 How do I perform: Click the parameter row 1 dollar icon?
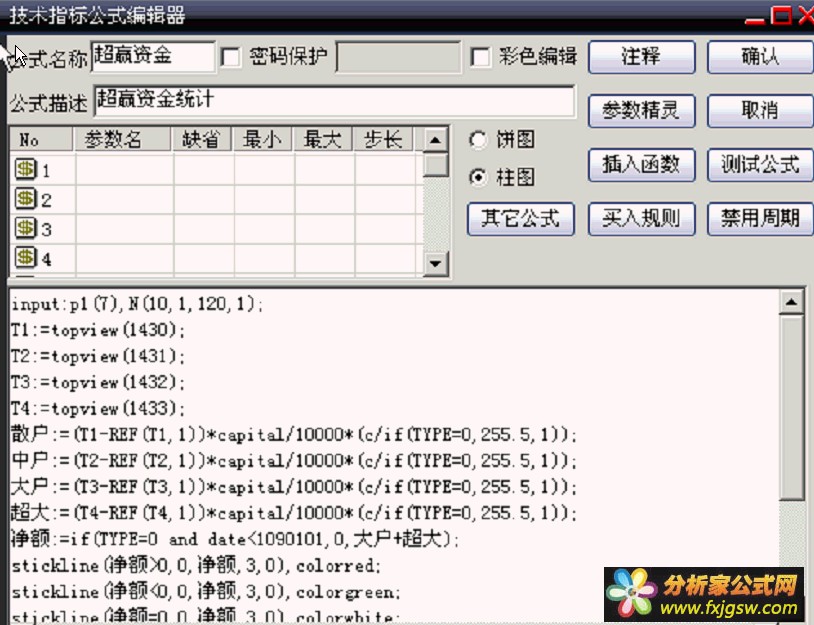click(25, 169)
